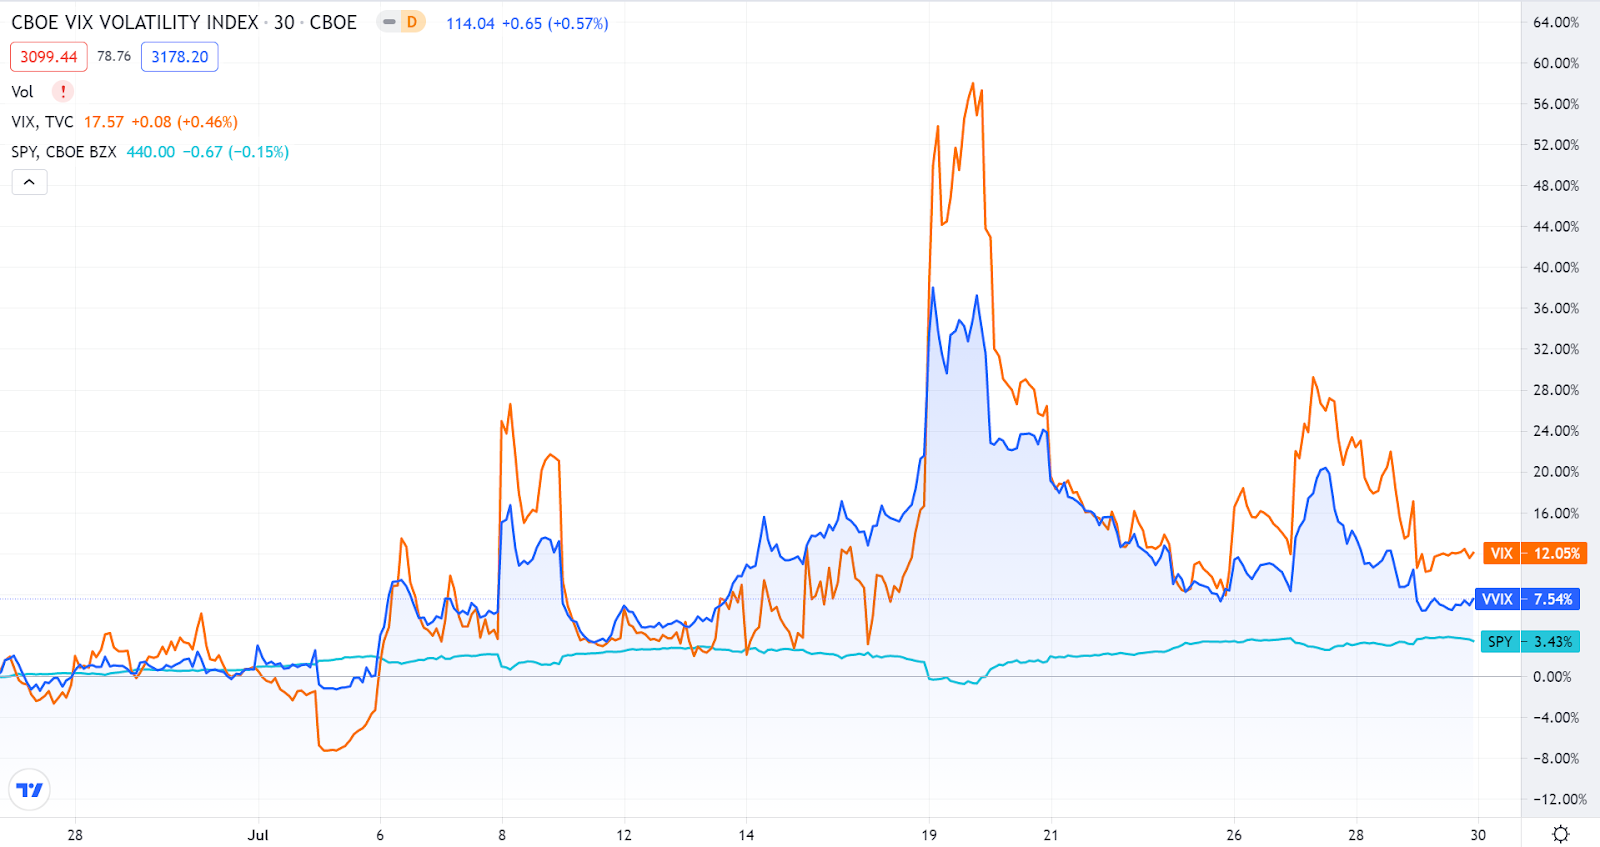1600x847 pixels.
Task: Click the 64.00% price axis label
Action: [x=1556, y=22]
